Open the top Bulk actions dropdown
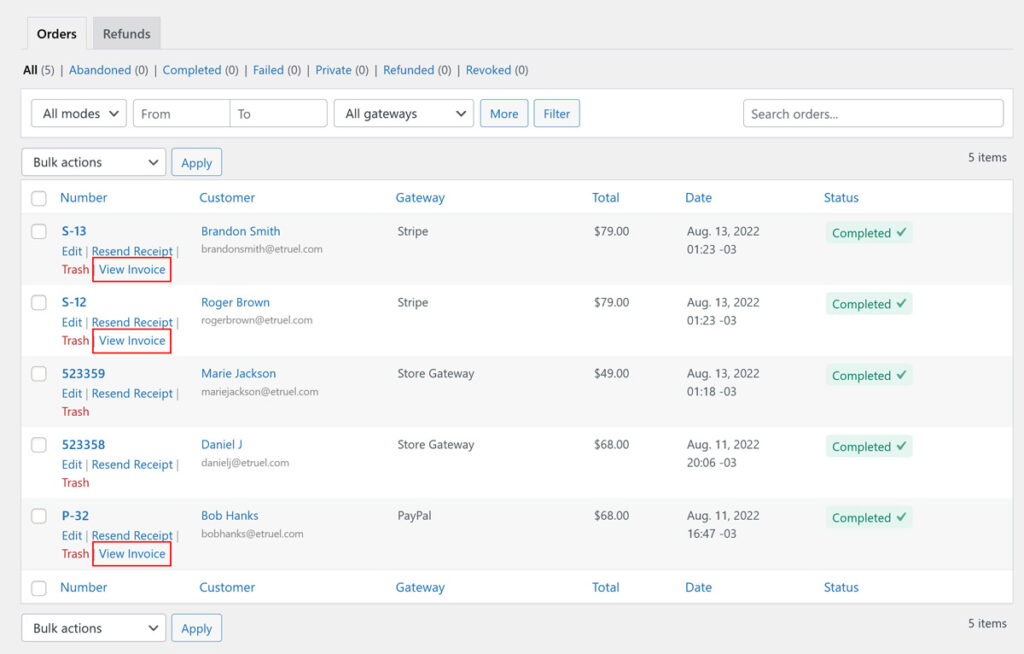 (x=93, y=161)
